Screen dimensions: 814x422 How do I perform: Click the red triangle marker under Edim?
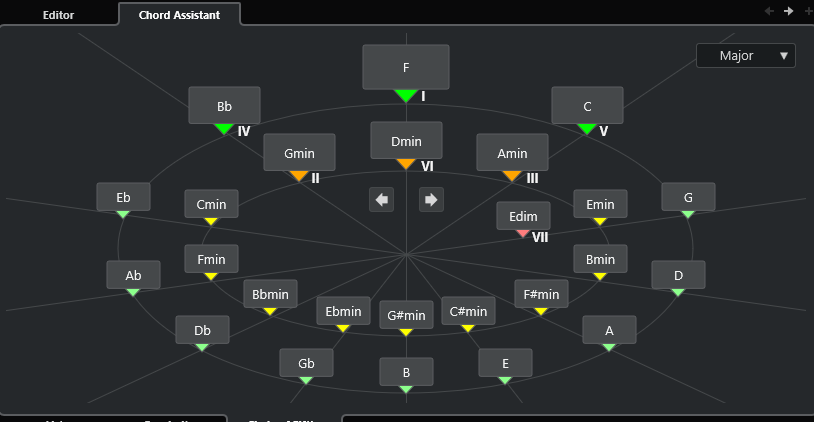pos(522,233)
